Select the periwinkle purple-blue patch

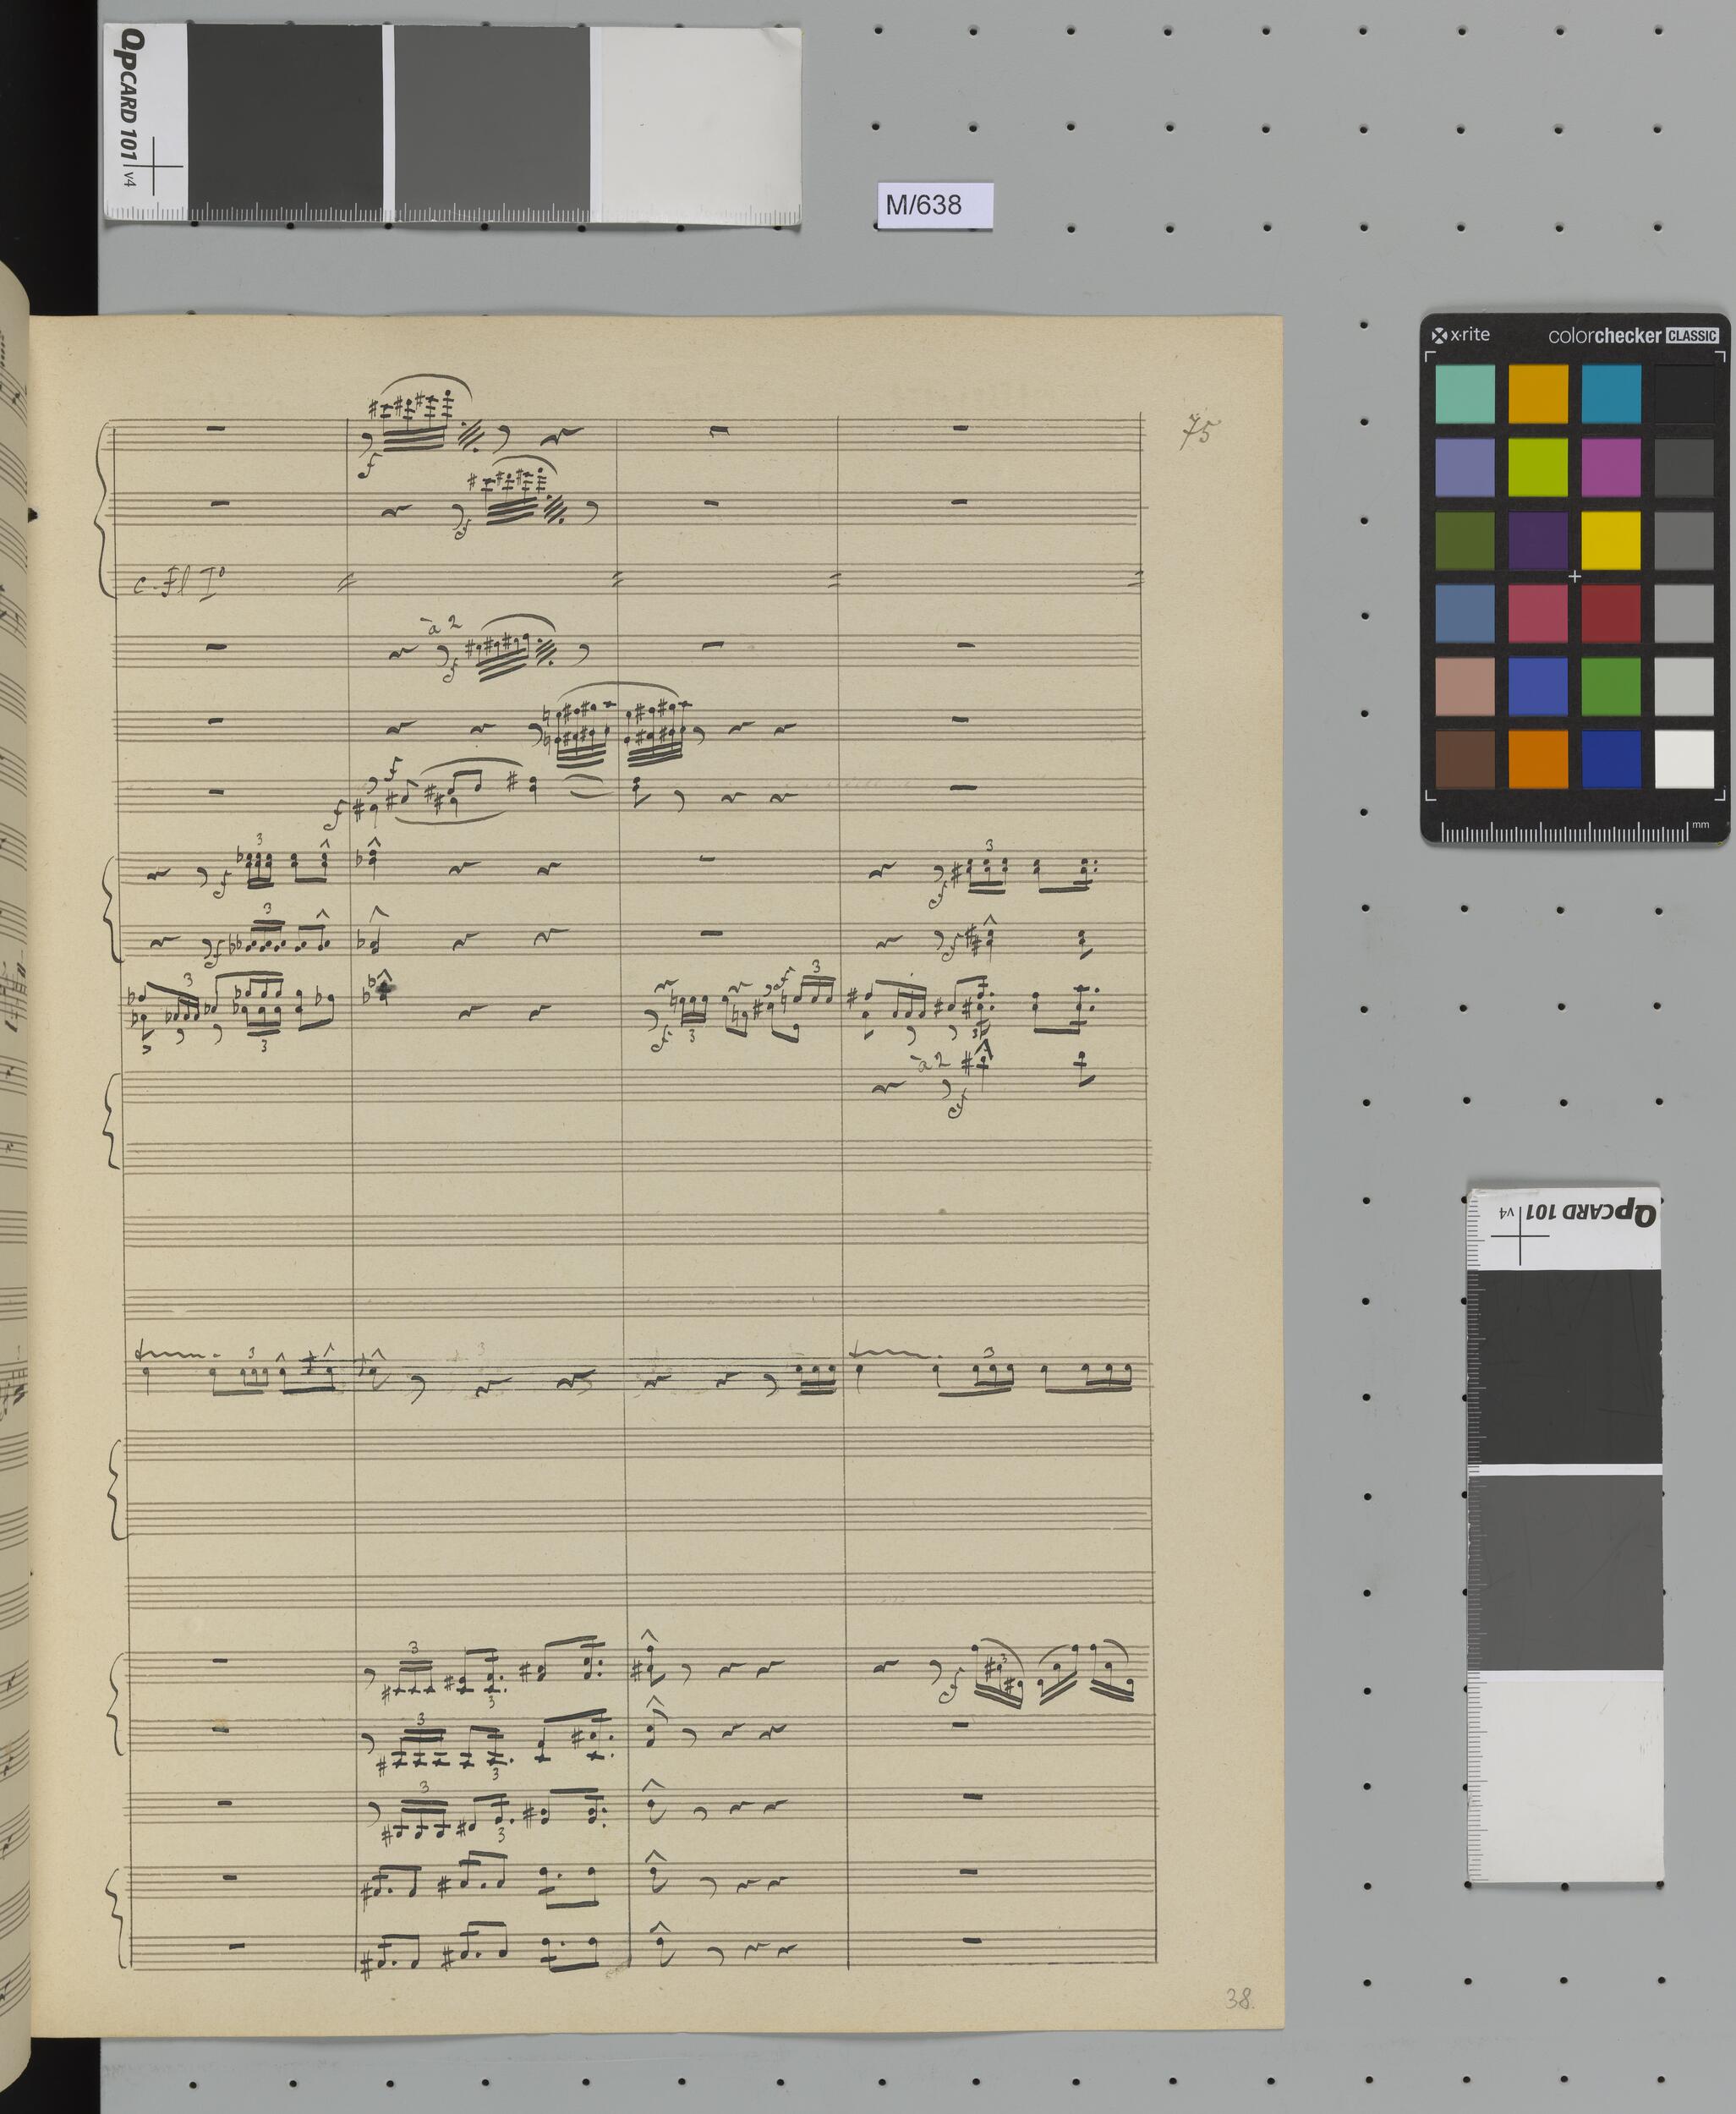pyautogui.click(x=1464, y=467)
